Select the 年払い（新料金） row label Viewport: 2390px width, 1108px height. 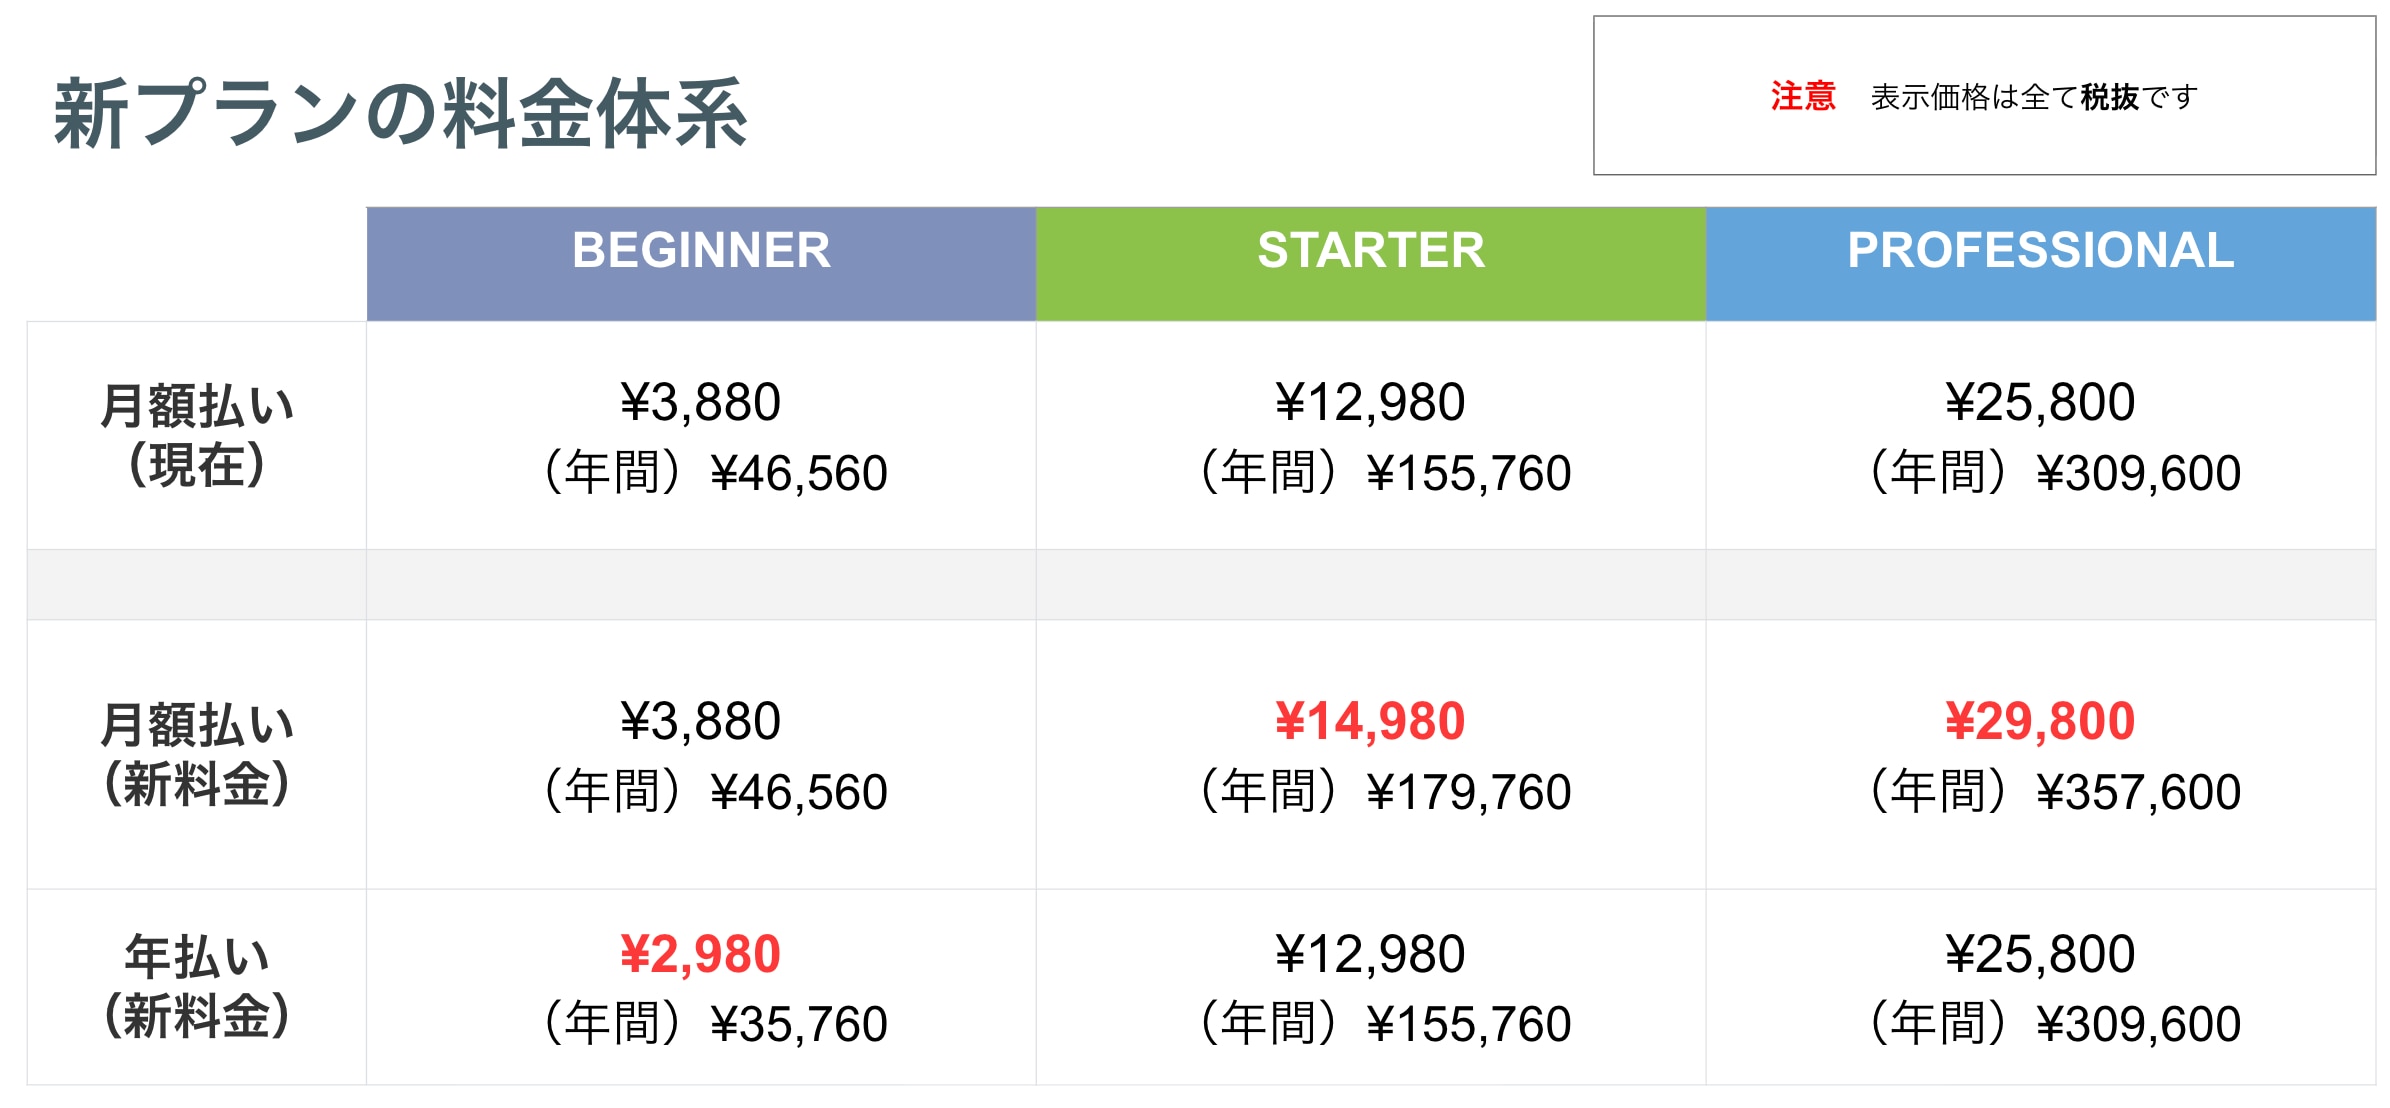[197, 987]
